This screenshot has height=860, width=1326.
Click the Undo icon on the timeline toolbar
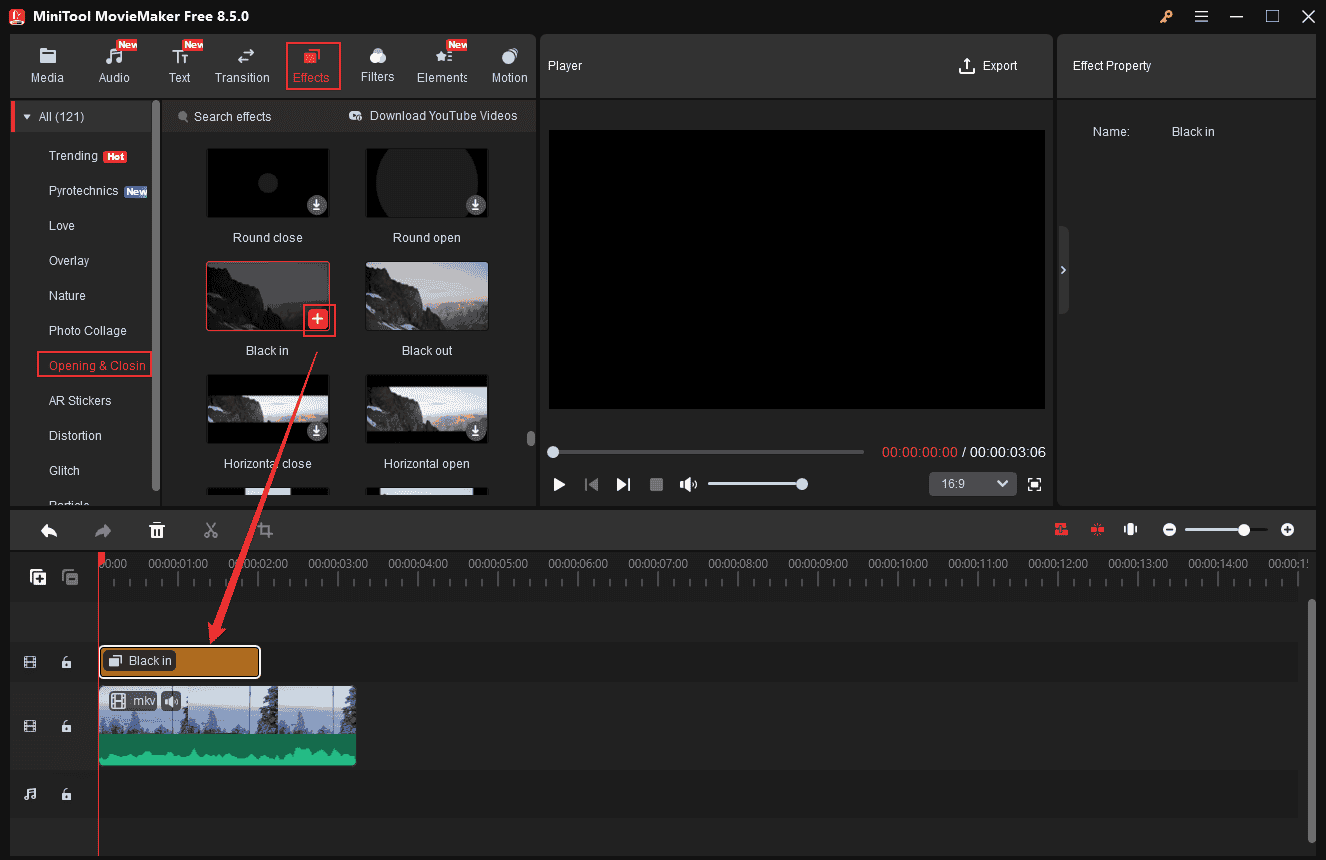click(48, 530)
